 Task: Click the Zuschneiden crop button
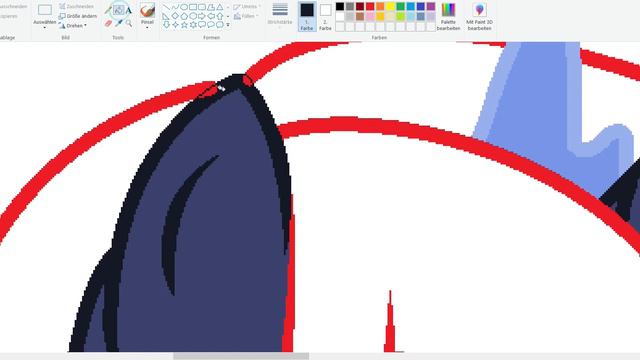[x=76, y=7]
